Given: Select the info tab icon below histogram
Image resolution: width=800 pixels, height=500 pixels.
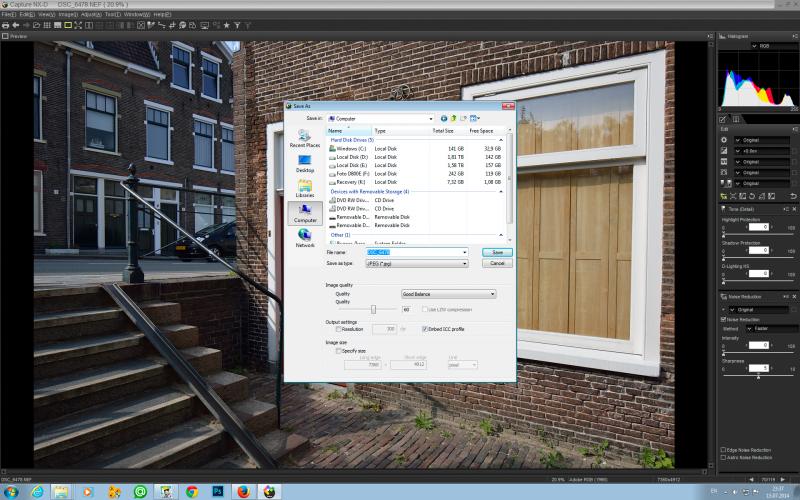Looking at the screenshot, I should click(736, 119).
